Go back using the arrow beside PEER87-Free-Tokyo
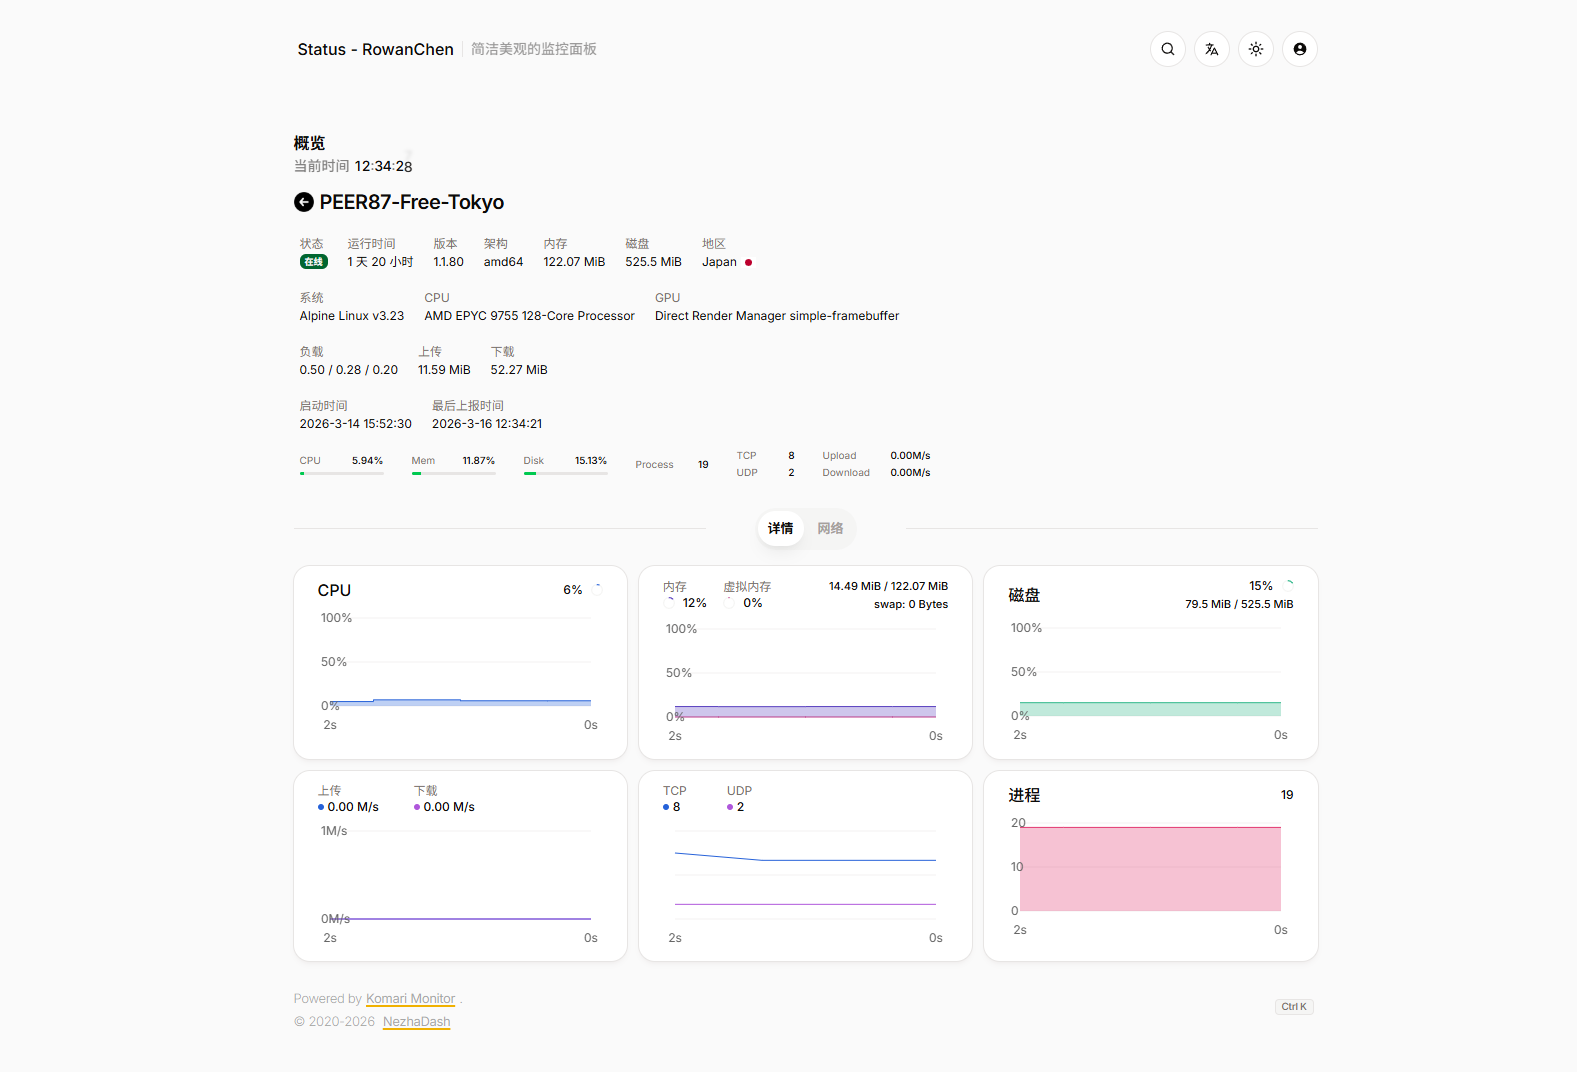The image size is (1577, 1072). pyautogui.click(x=304, y=202)
